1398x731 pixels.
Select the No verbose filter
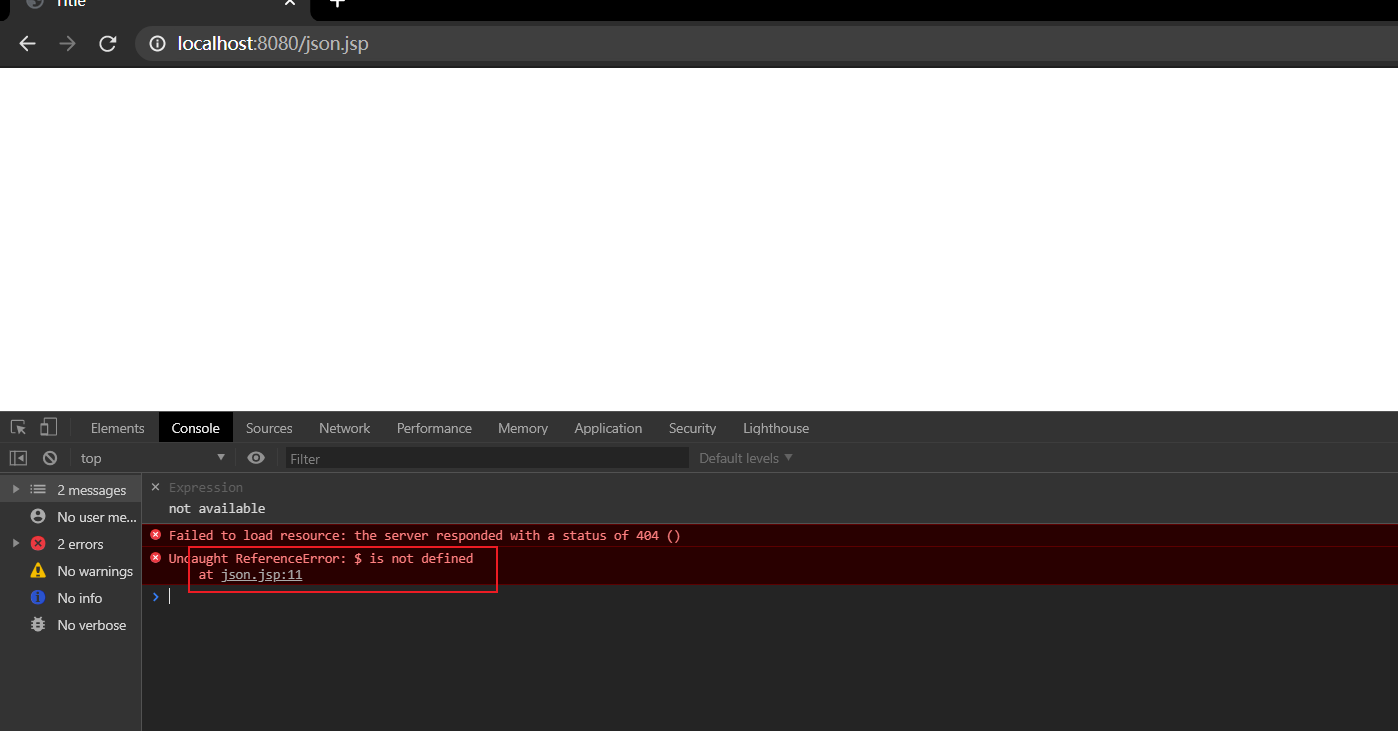(x=70, y=625)
